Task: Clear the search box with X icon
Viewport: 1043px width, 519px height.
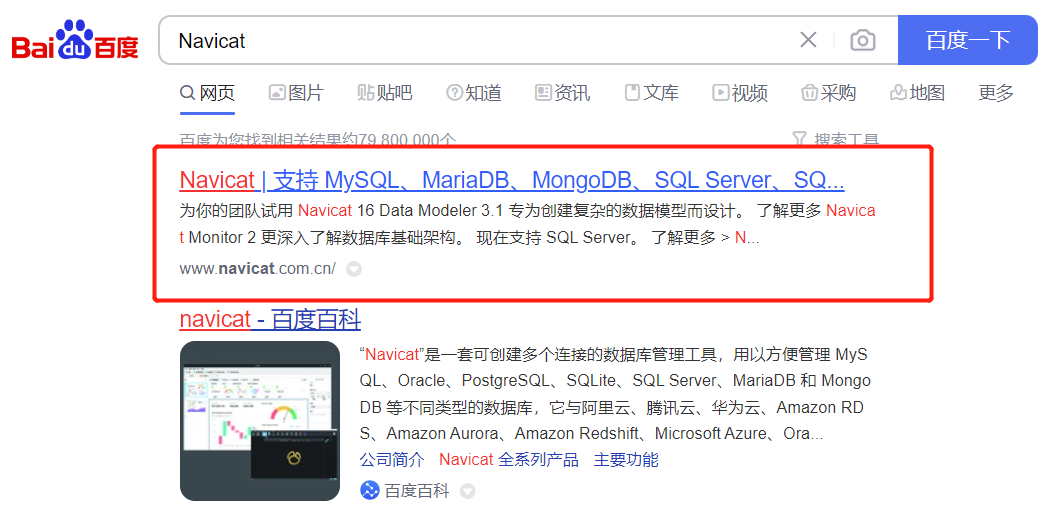Action: pyautogui.click(x=808, y=40)
